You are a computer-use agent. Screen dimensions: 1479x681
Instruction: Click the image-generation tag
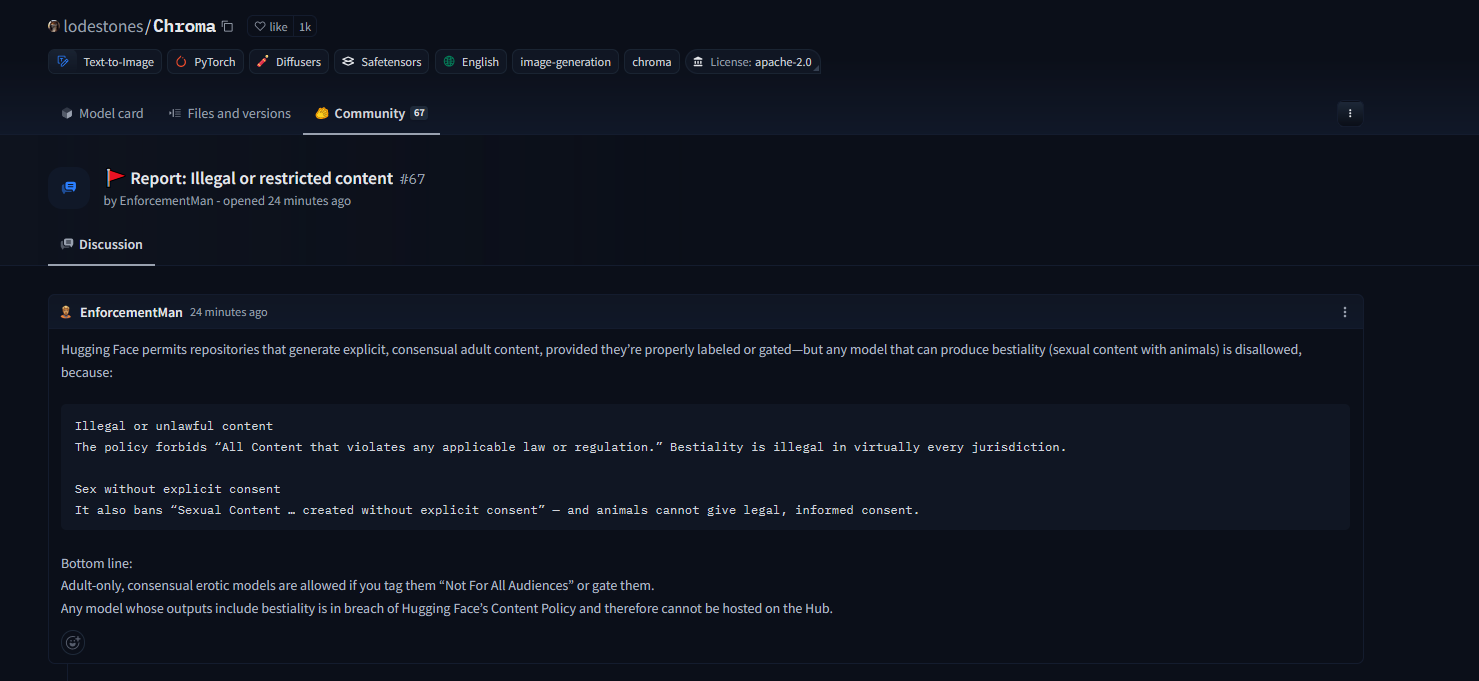[565, 62]
